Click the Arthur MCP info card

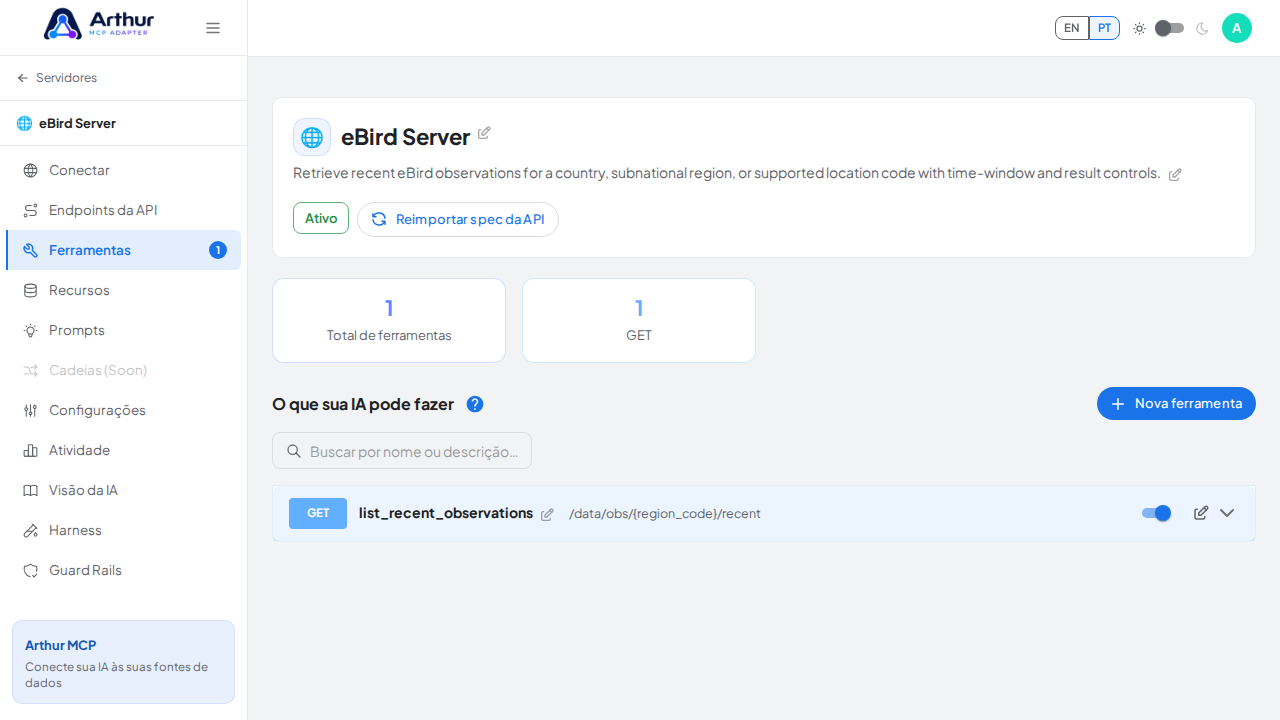[123, 662]
